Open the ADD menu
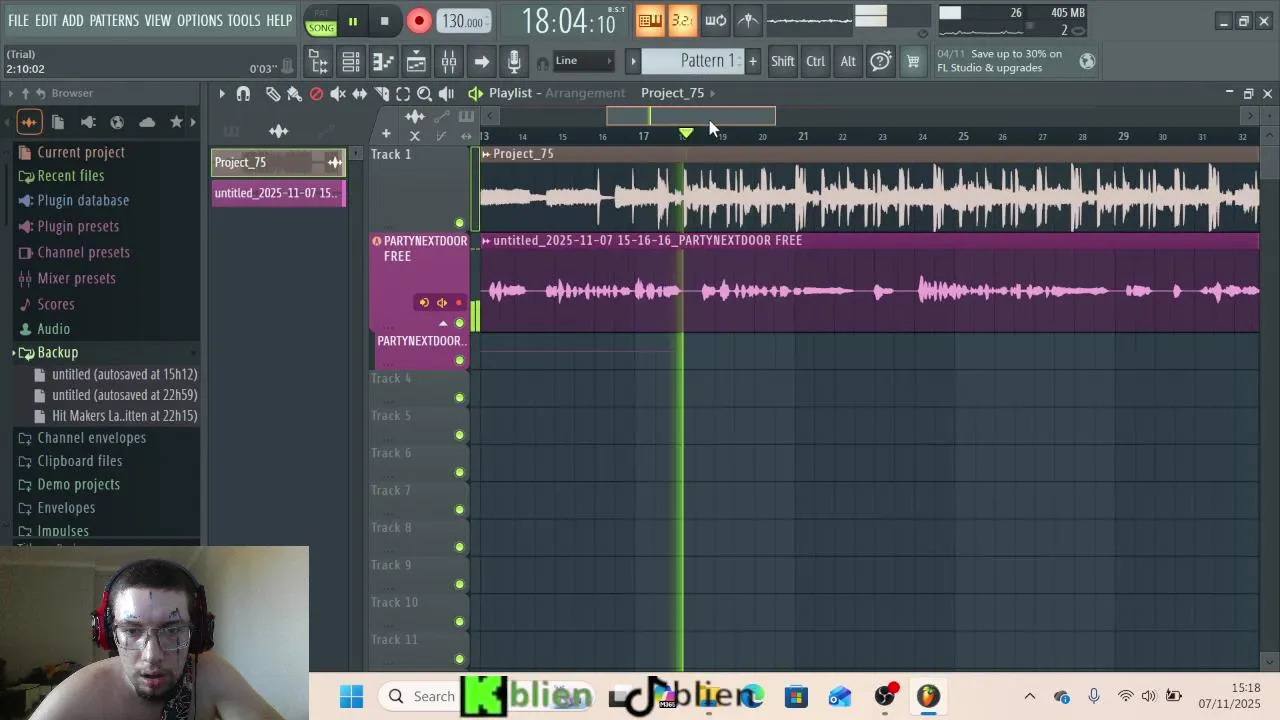 [x=73, y=20]
